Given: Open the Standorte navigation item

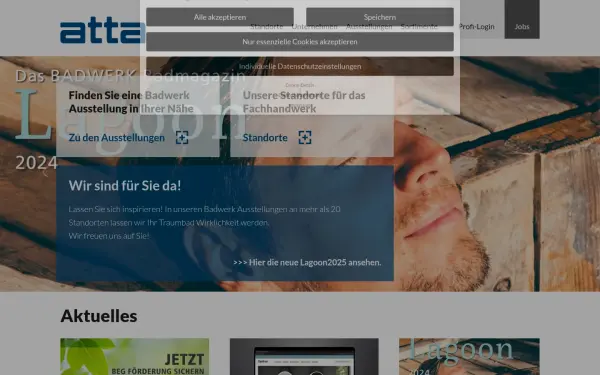Looking at the screenshot, I should [267, 26].
